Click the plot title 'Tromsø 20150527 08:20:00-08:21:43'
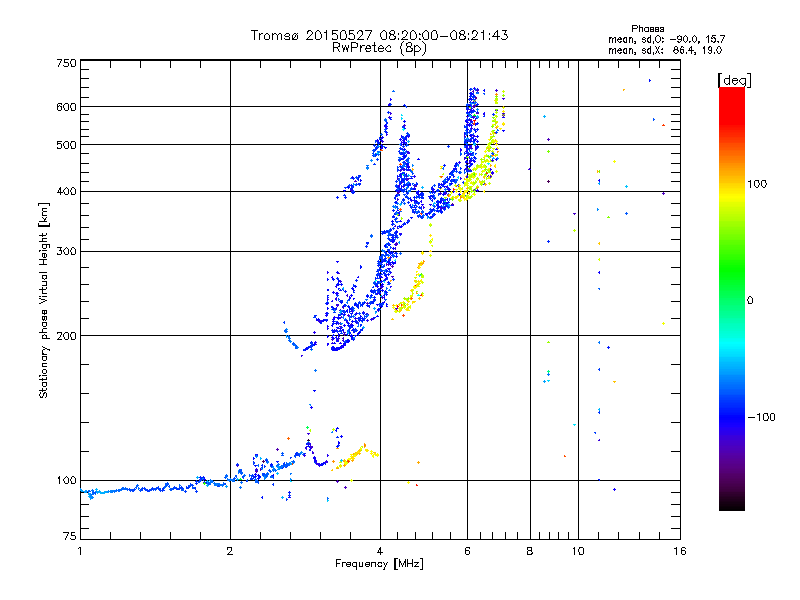The height and width of the screenshot is (600, 800). 379,35
